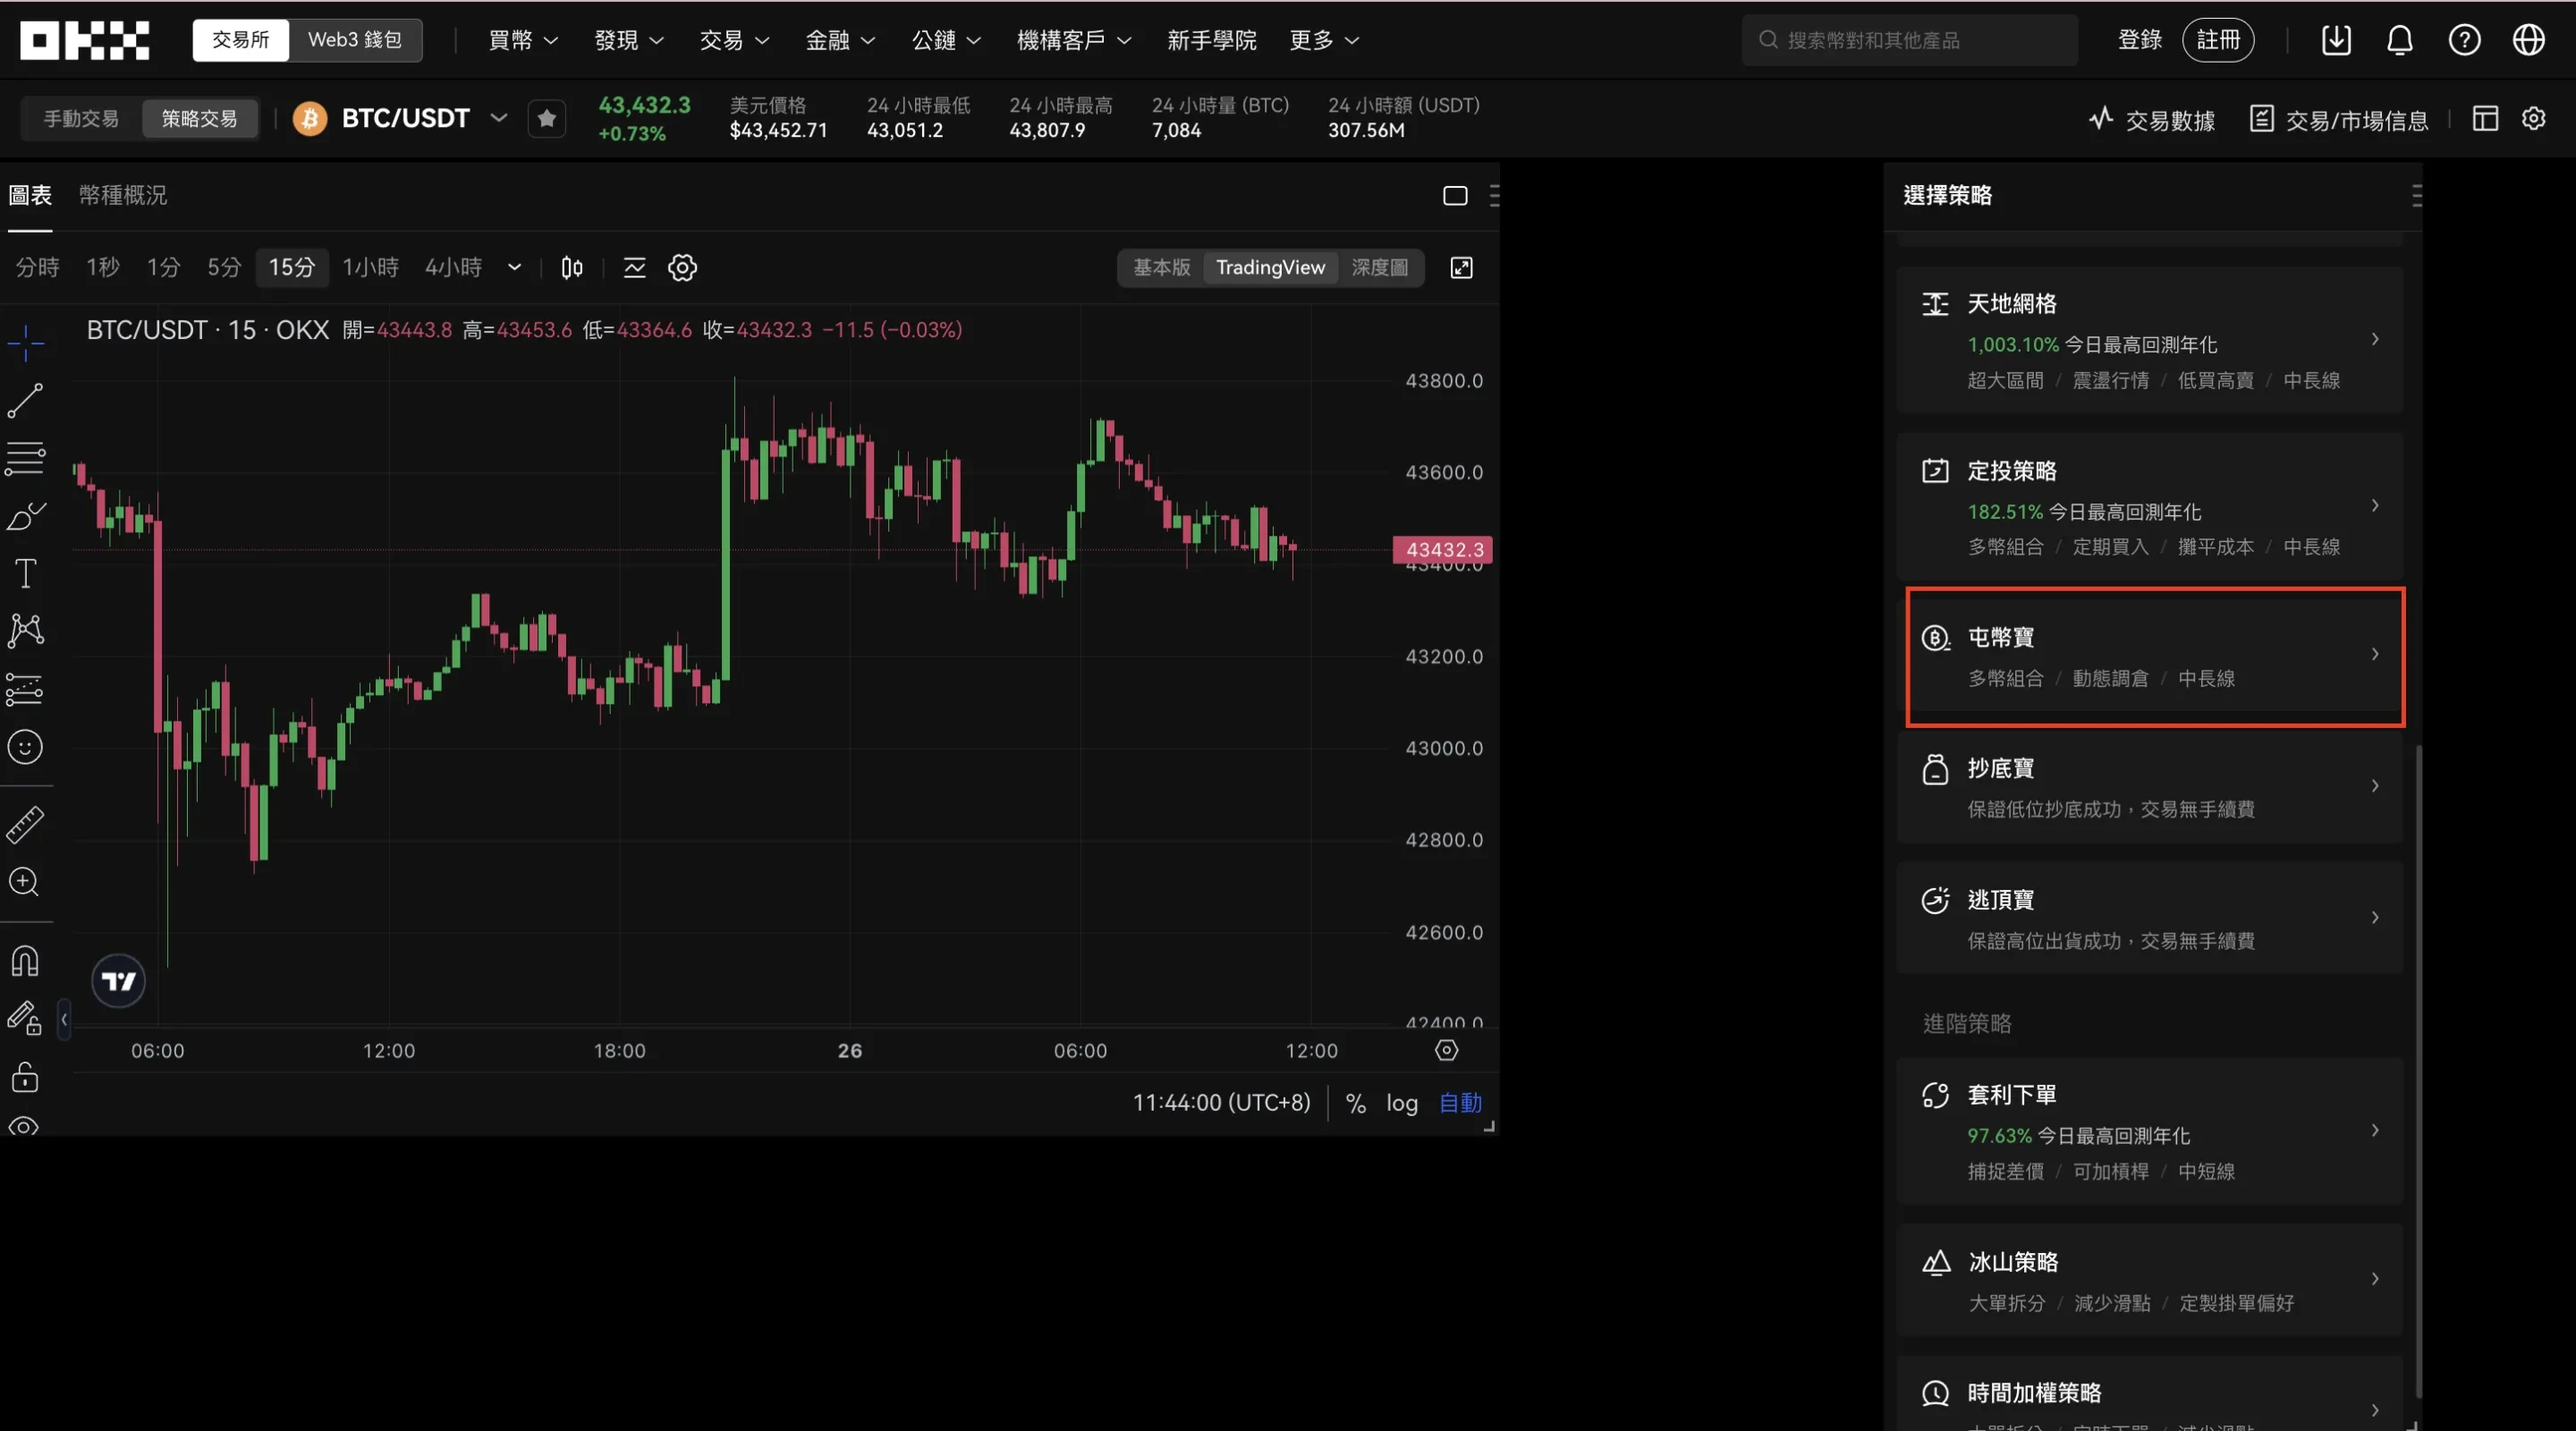
Task: Click strategy panel vertical scrollbar
Action: (x=2419, y=1071)
